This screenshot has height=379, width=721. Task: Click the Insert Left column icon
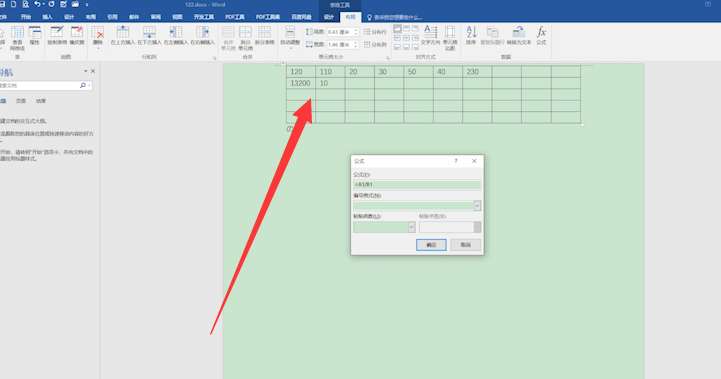point(176,35)
